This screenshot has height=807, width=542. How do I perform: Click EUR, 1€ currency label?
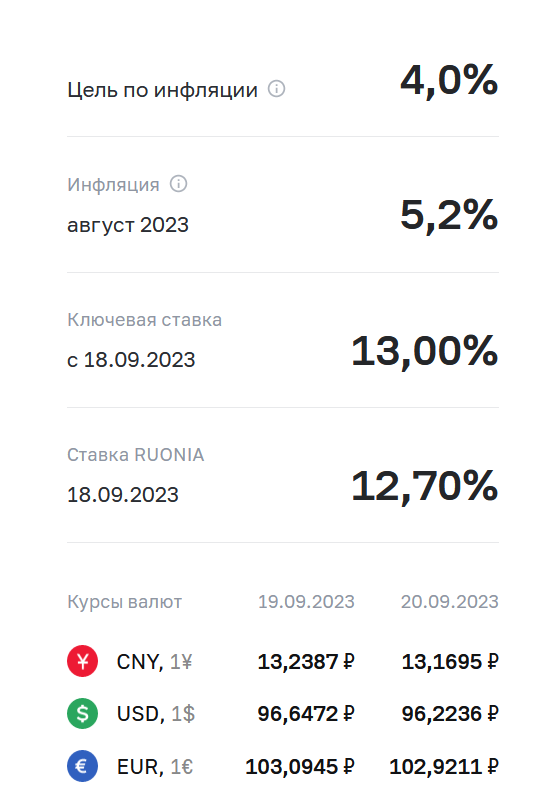coord(155,767)
